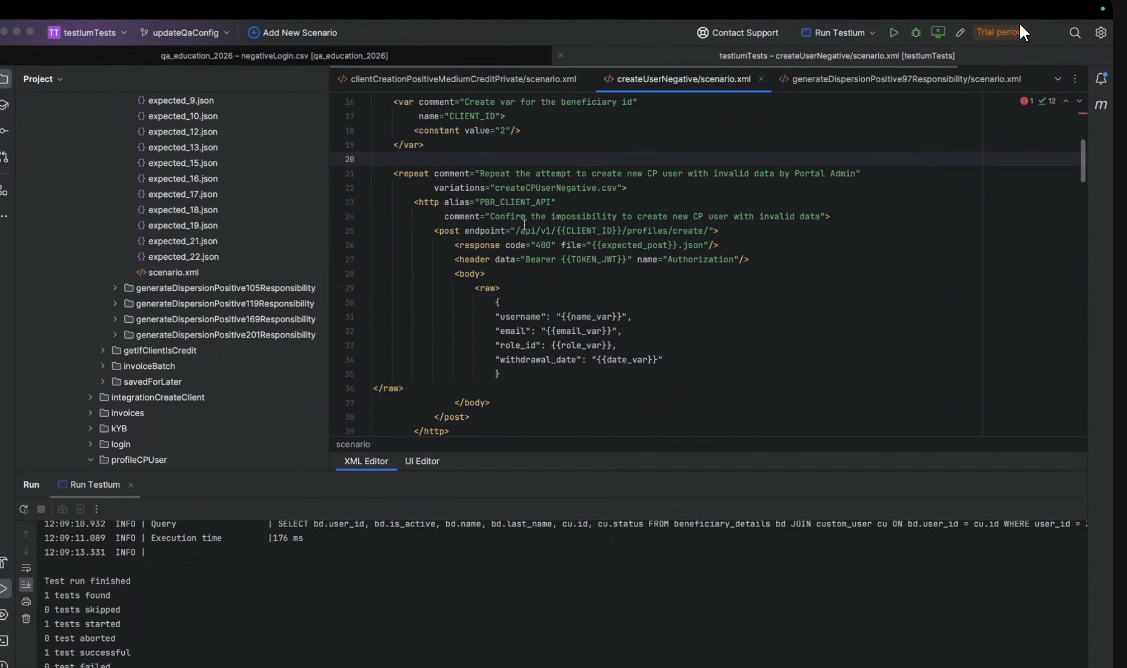Close the Run Testlum run tab
Screen dimensions: 1127x668
131,485
